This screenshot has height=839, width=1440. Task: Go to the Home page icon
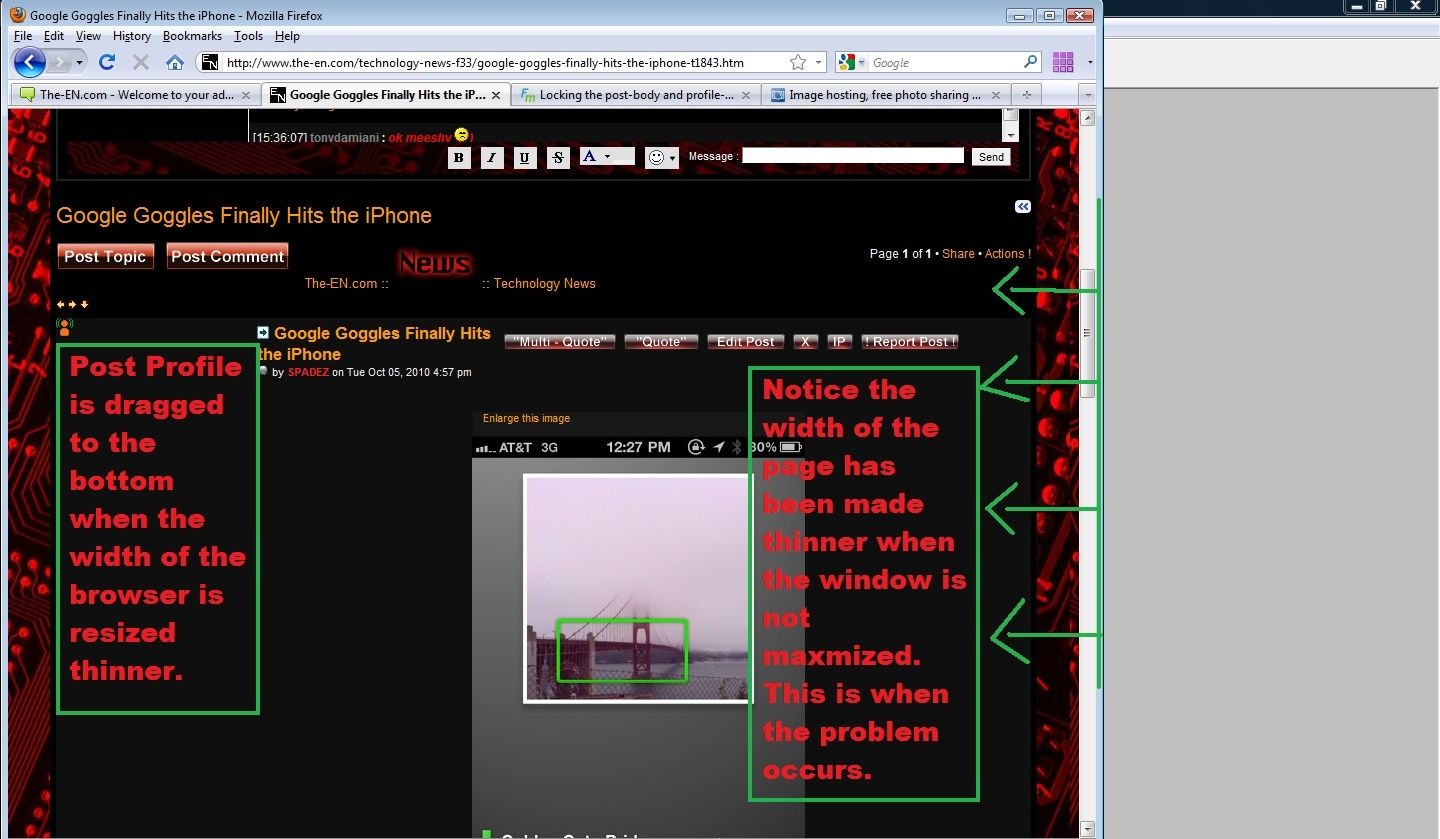175,62
